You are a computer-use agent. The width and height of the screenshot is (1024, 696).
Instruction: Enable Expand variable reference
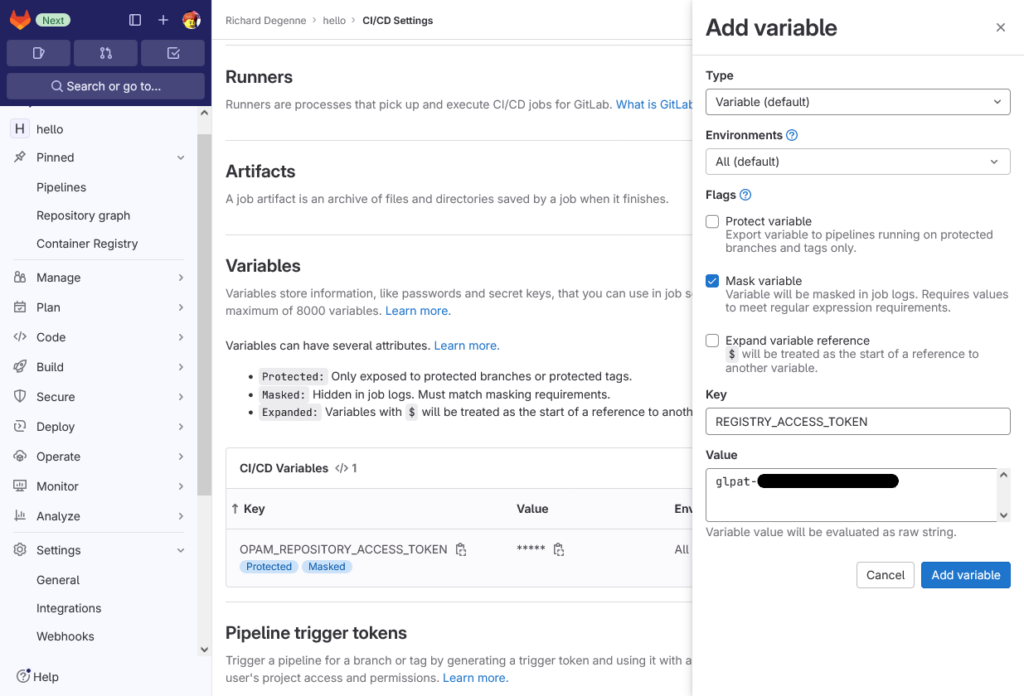click(x=713, y=339)
